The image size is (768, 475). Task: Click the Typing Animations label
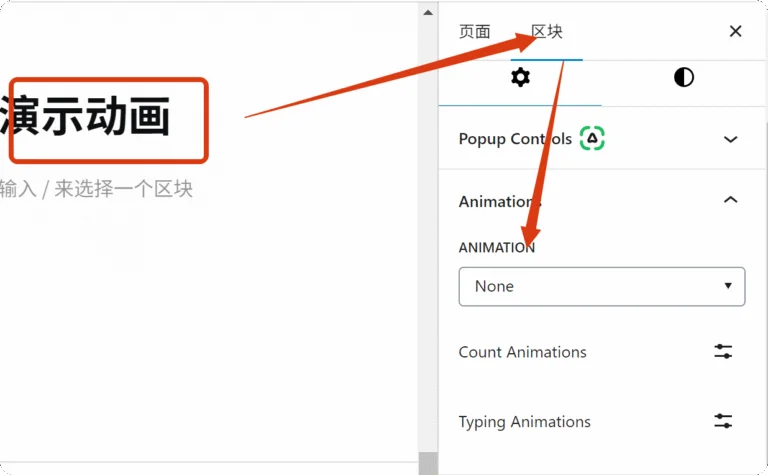[x=524, y=422]
